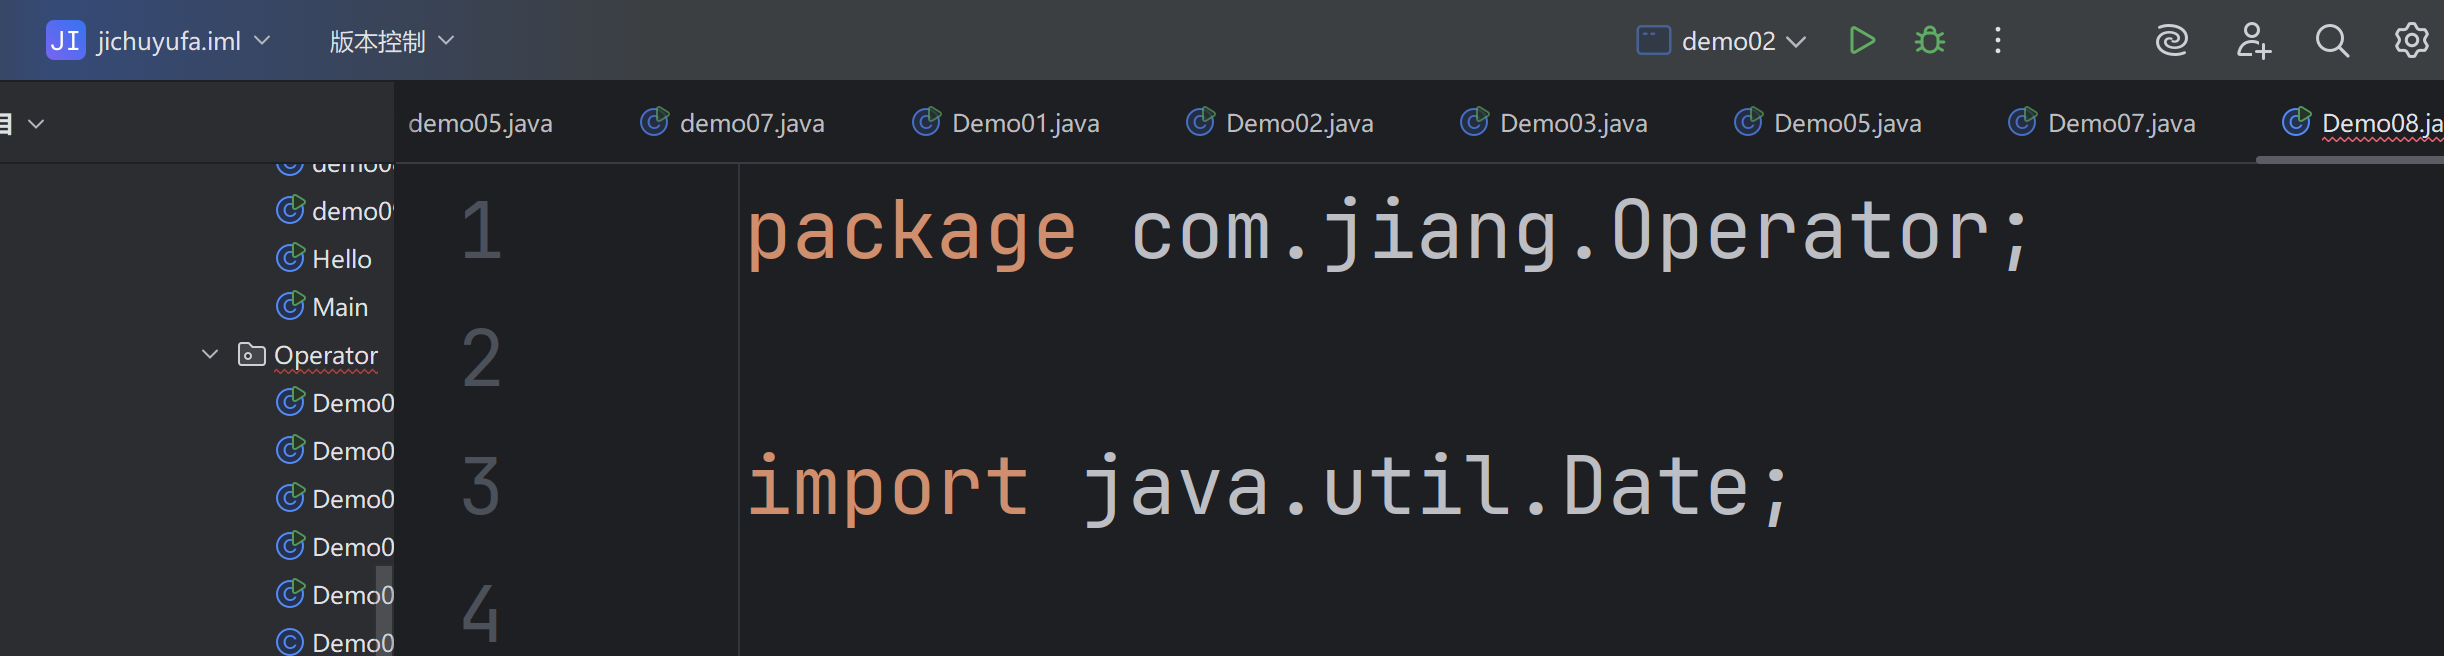The width and height of the screenshot is (2444, 656).
Task: Open the project view options chevron
Action: tap(37, 124)
